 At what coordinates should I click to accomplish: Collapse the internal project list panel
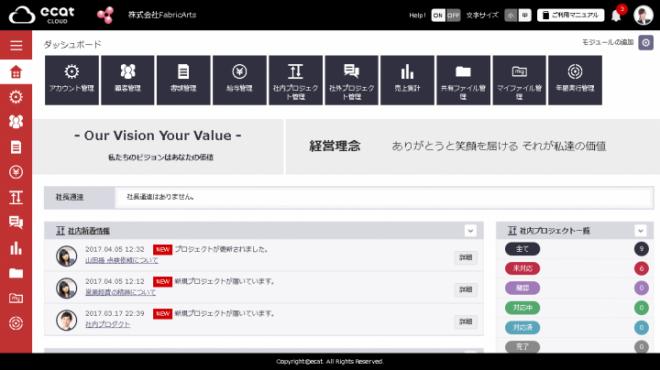(x=640, y=231)
